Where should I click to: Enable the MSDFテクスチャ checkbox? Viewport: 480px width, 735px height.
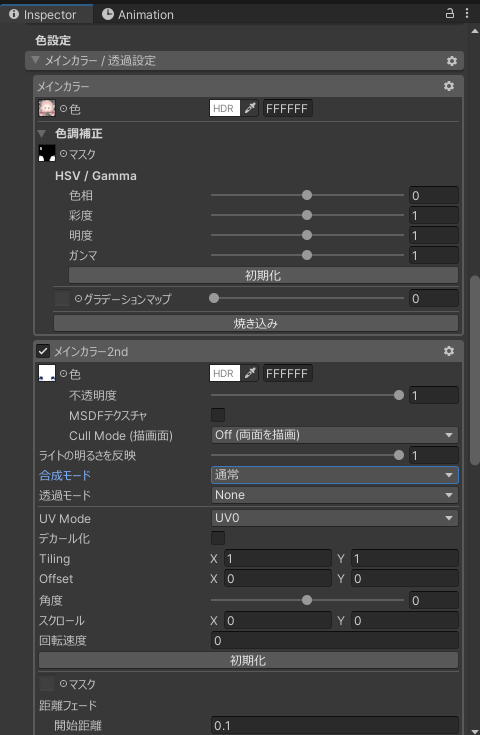click(x=218, y=415)
